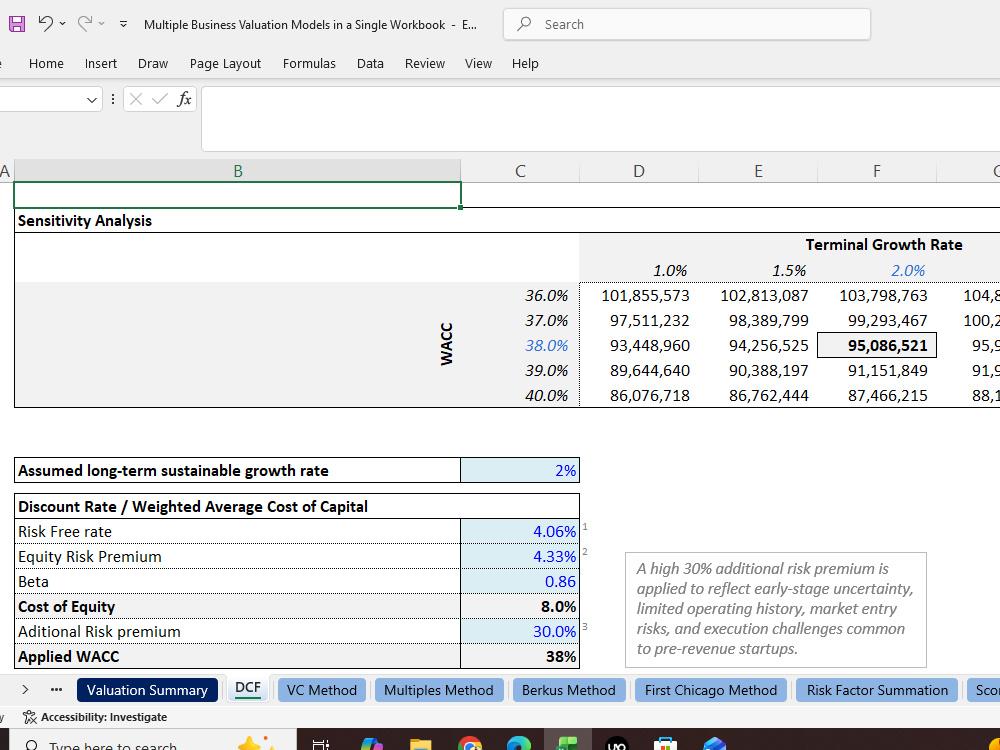Select the Beta value 0.86
The image size is (1000, 750).
[x=520, y=581]
